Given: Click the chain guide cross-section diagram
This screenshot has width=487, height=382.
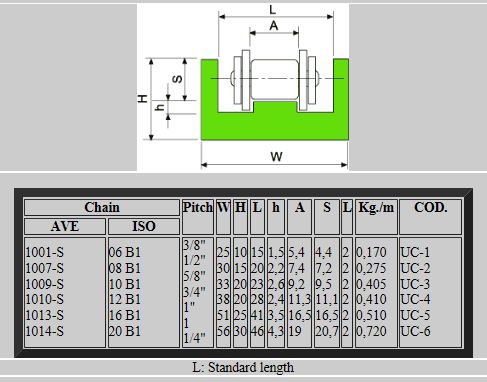Looking at the screenshot, I should (243, 87).
